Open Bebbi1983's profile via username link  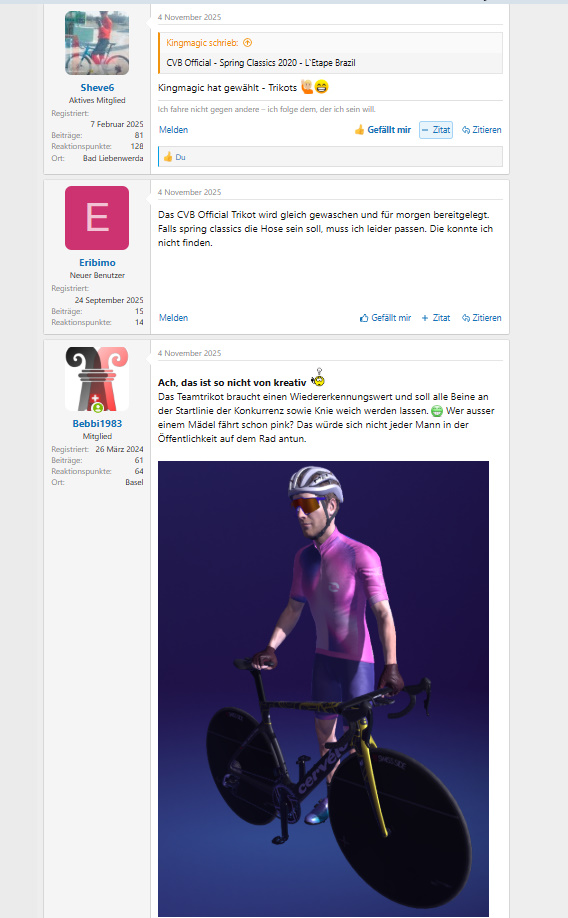97,424
